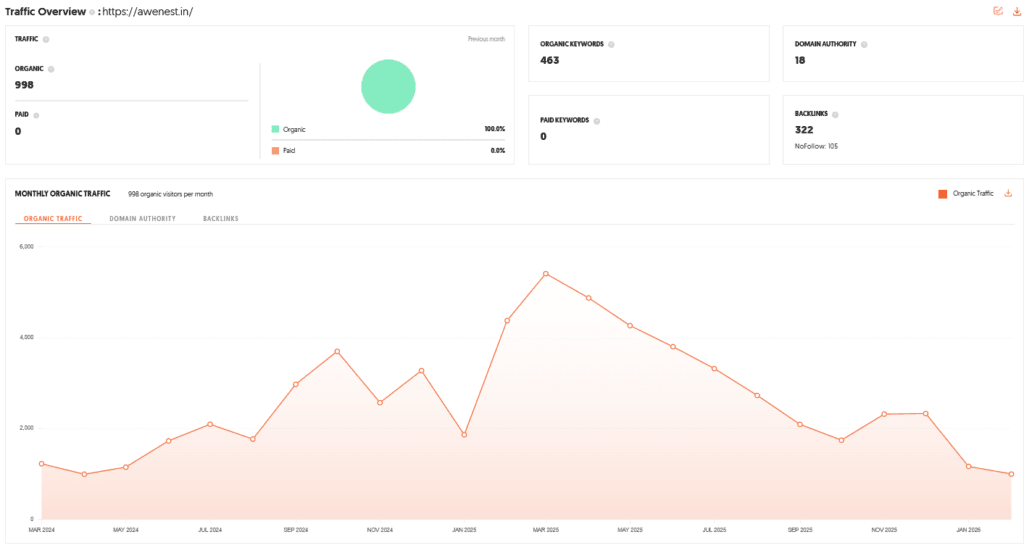Click the MAY 2025 x-axis label
This screenshot has height=545, width=1024.
[x=630, y=530]
